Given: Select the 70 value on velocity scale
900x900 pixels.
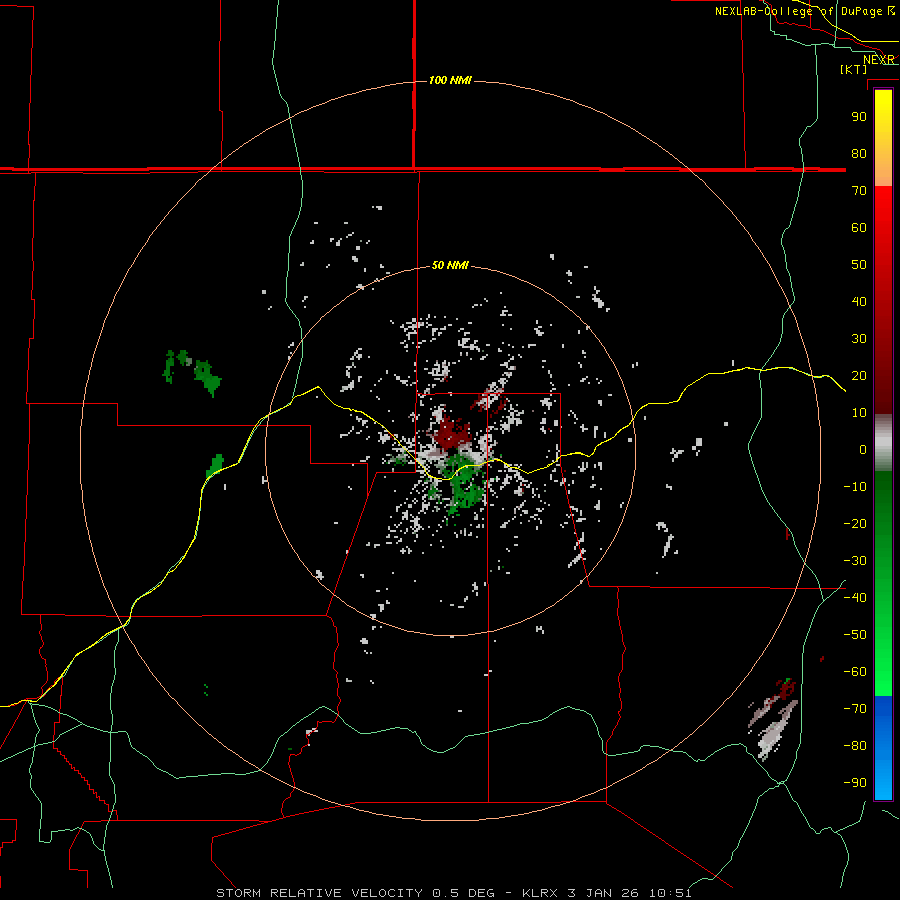Looking at the screenshot, I should point(859,191).
